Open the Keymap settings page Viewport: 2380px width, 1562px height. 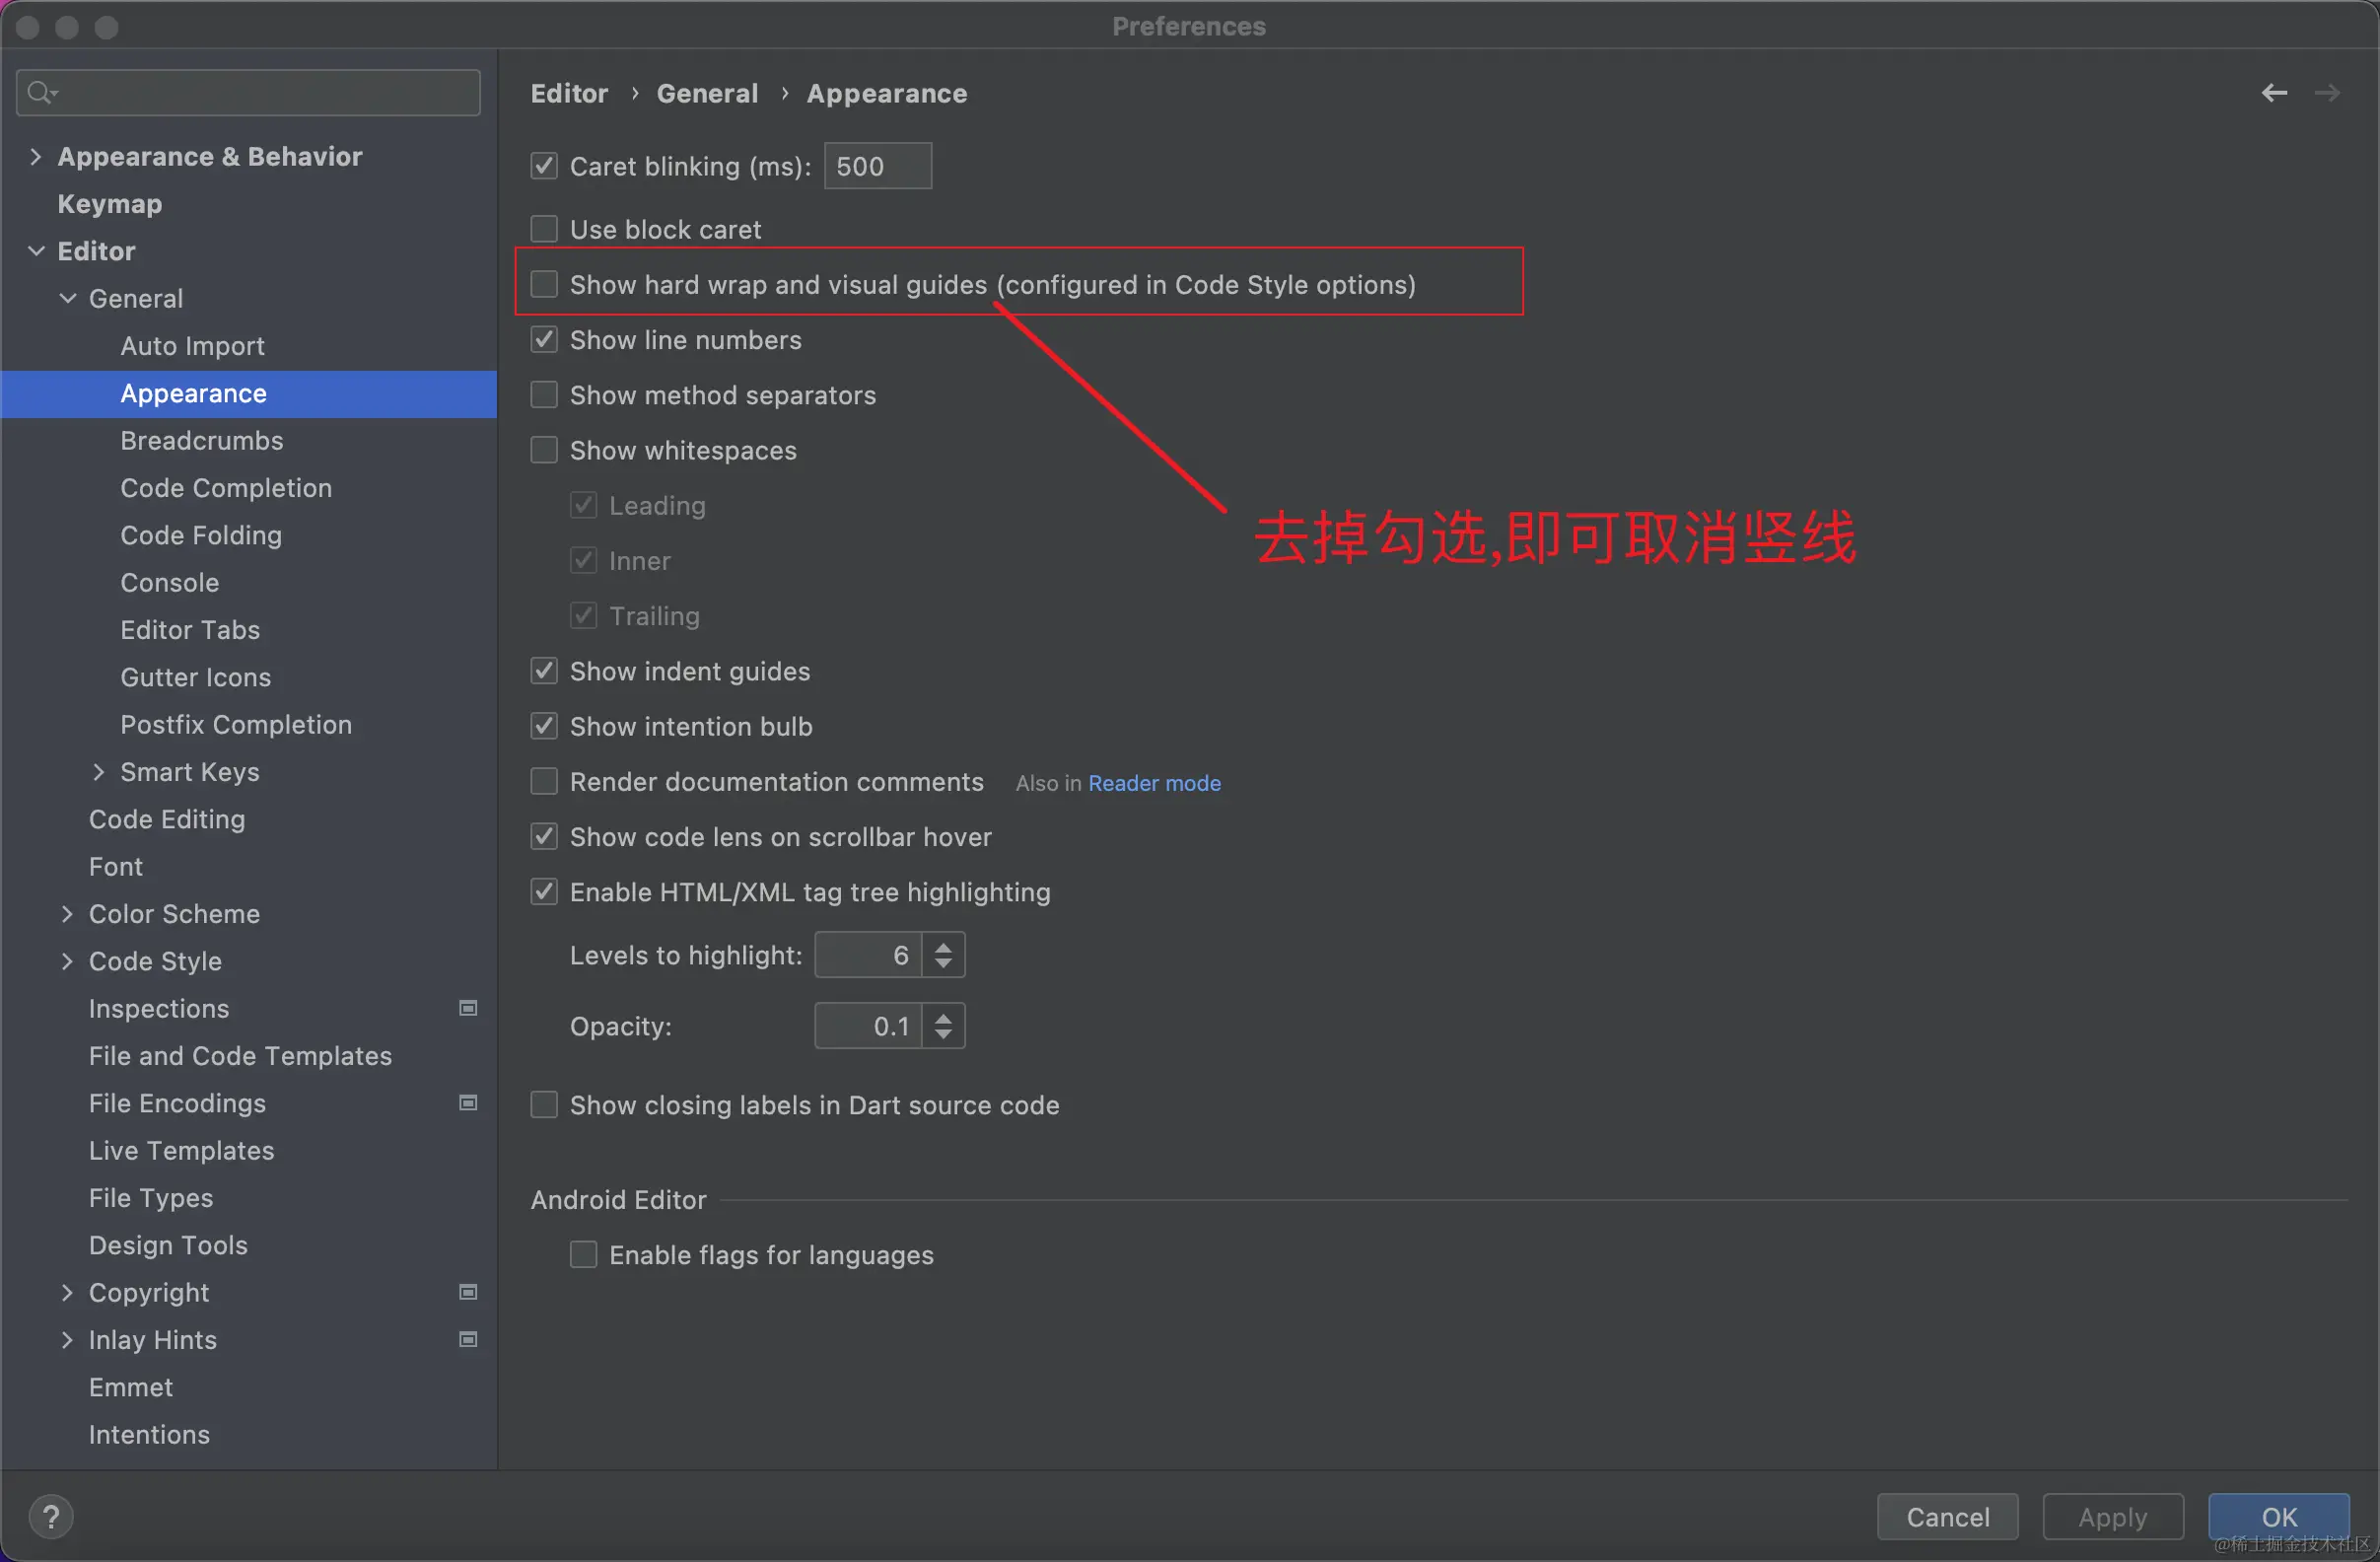tap(110, 204)
